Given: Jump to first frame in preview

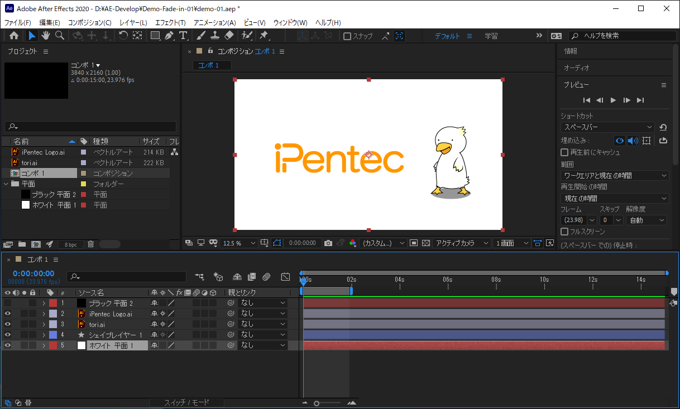Looking at the screenshot, I should tap(586, 100).
